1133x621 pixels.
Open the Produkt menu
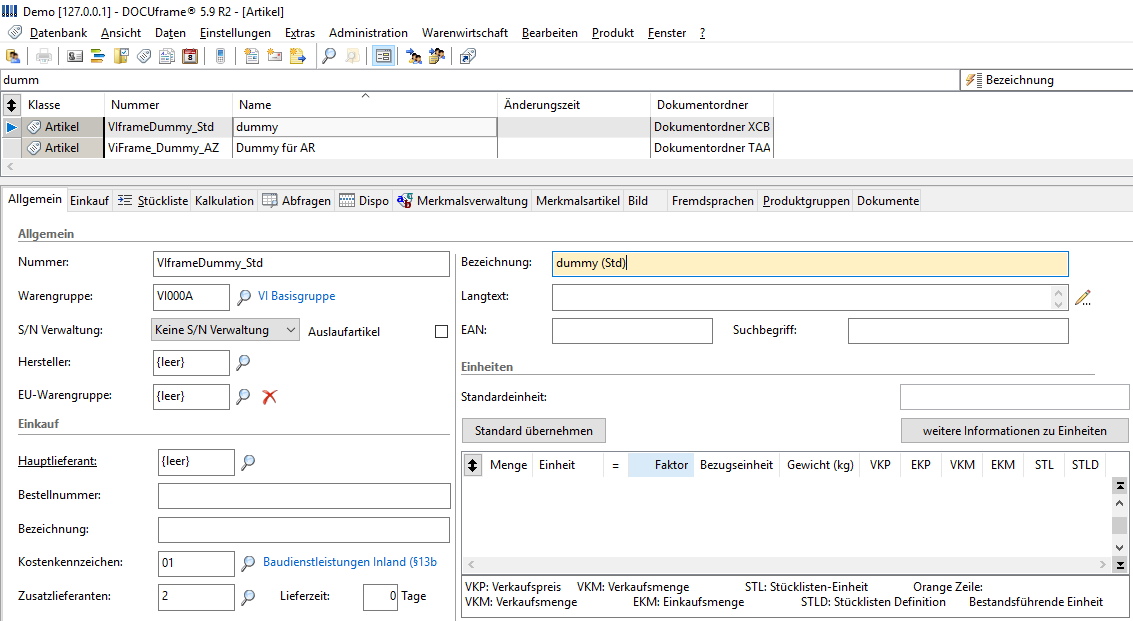612,33
